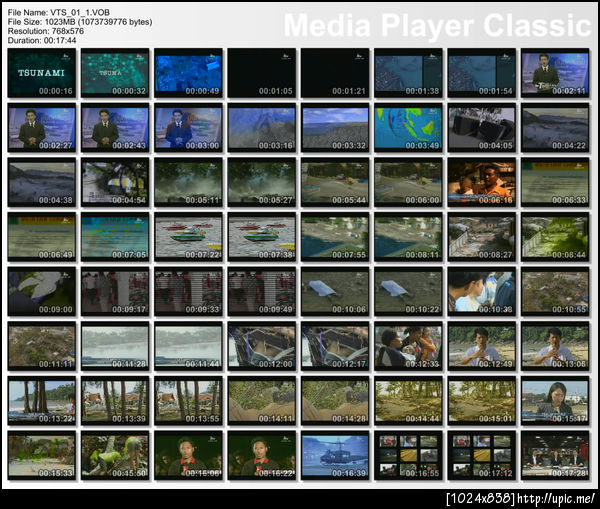Screen dimensions: 600x509
Task: Click the thumbnail at 00:13:55
Action: 188,401
